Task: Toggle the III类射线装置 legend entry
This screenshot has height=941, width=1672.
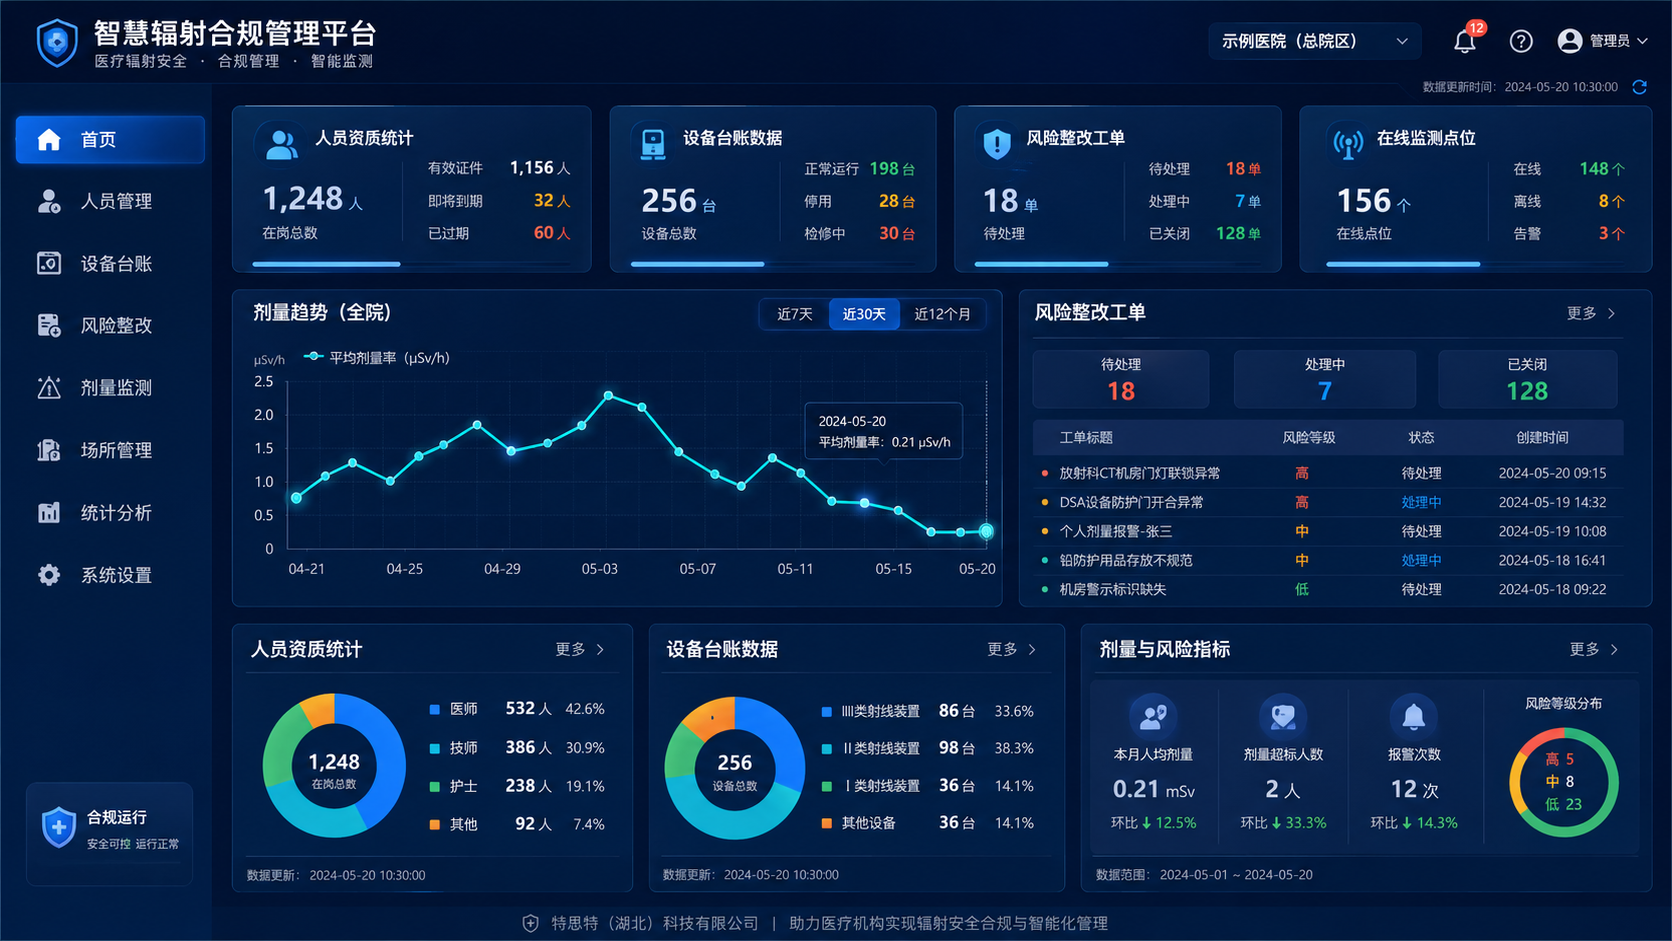Action: point(870,711)
